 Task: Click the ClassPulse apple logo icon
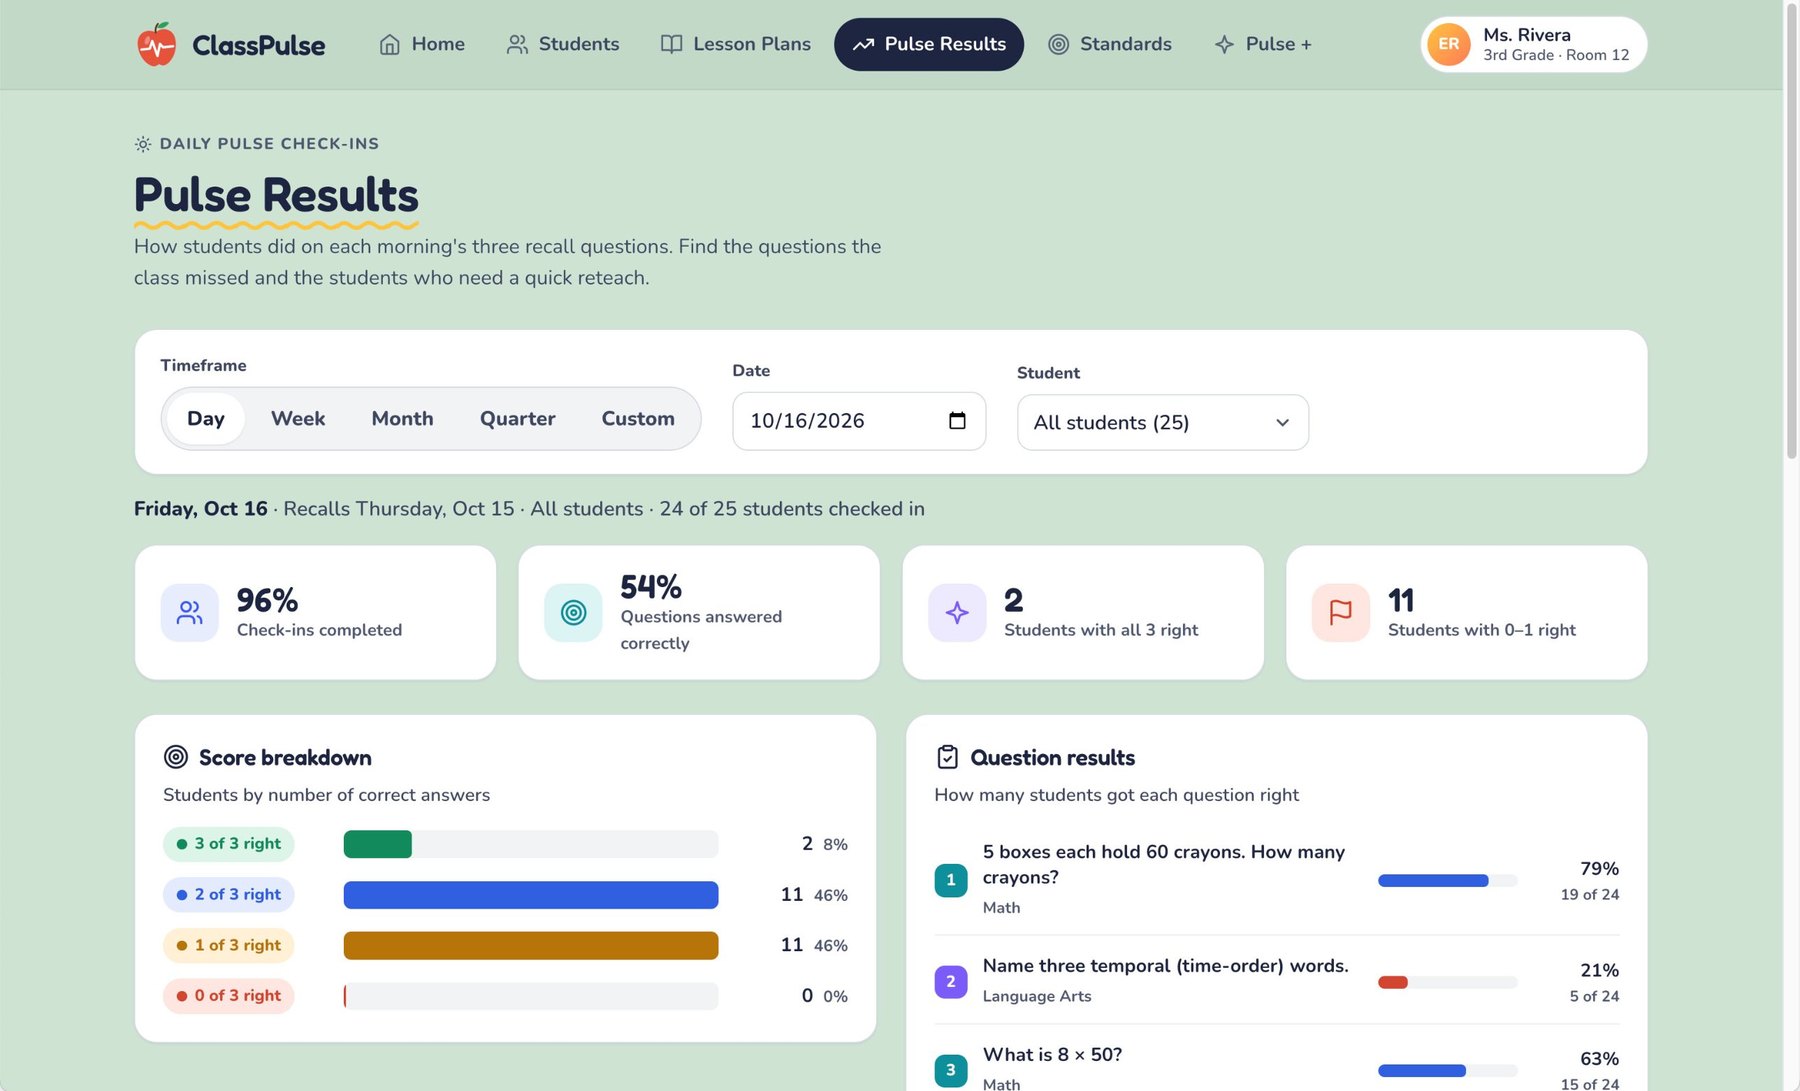(x=156, y=44)
